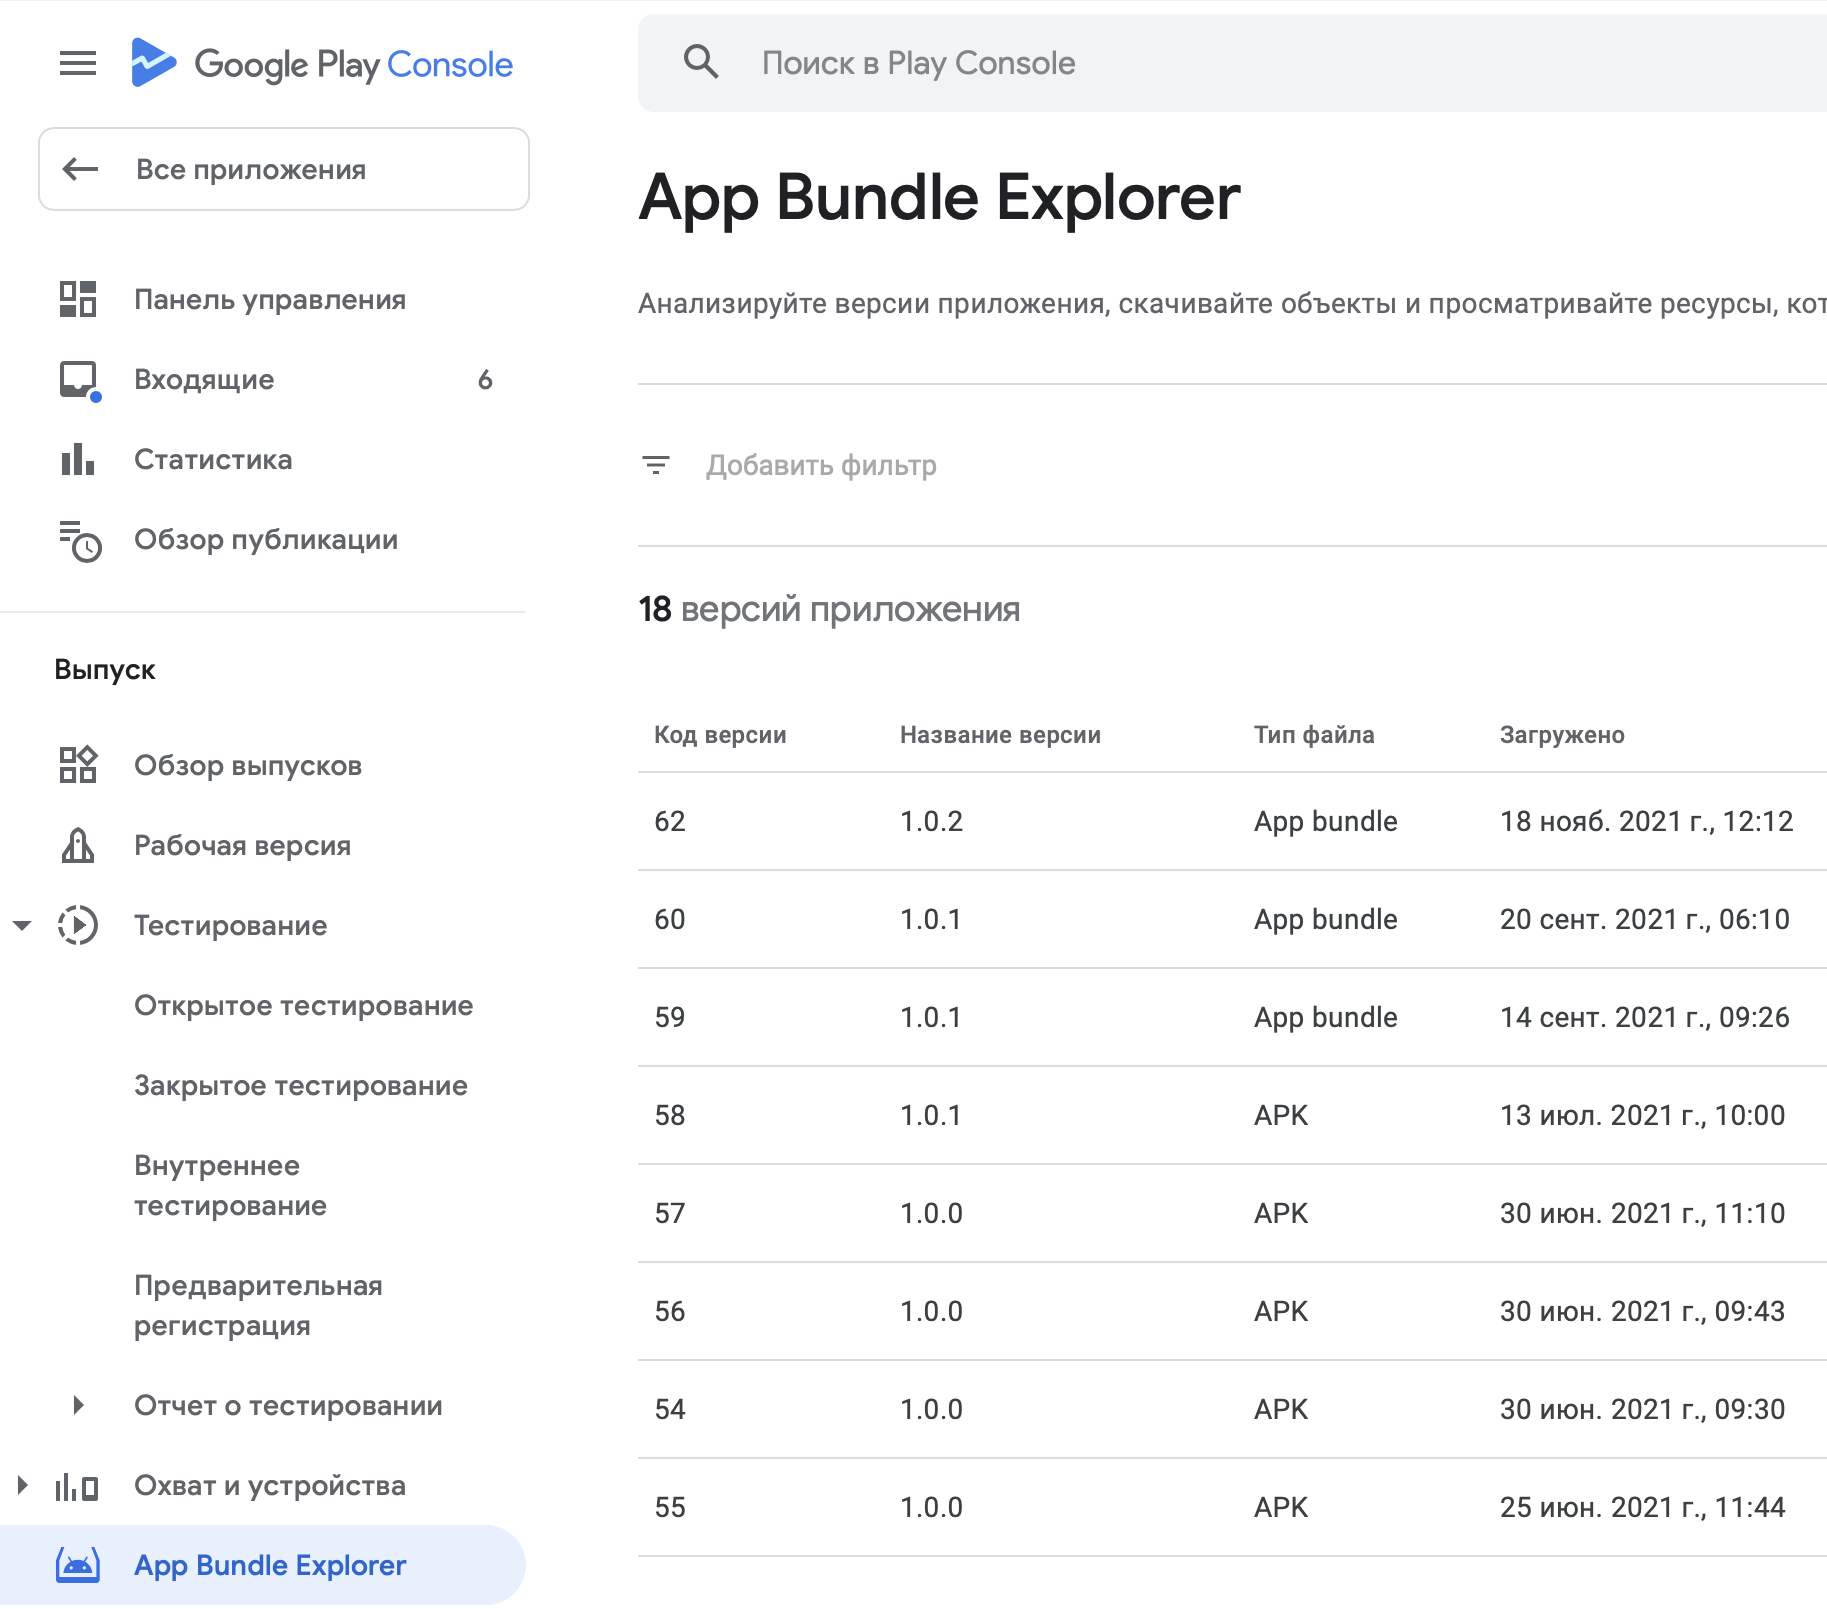The width and height of the screenshot is (1827, 1609).
Task: Click the Обзор выпусков grid icon
Action: (x=78, y=765)
